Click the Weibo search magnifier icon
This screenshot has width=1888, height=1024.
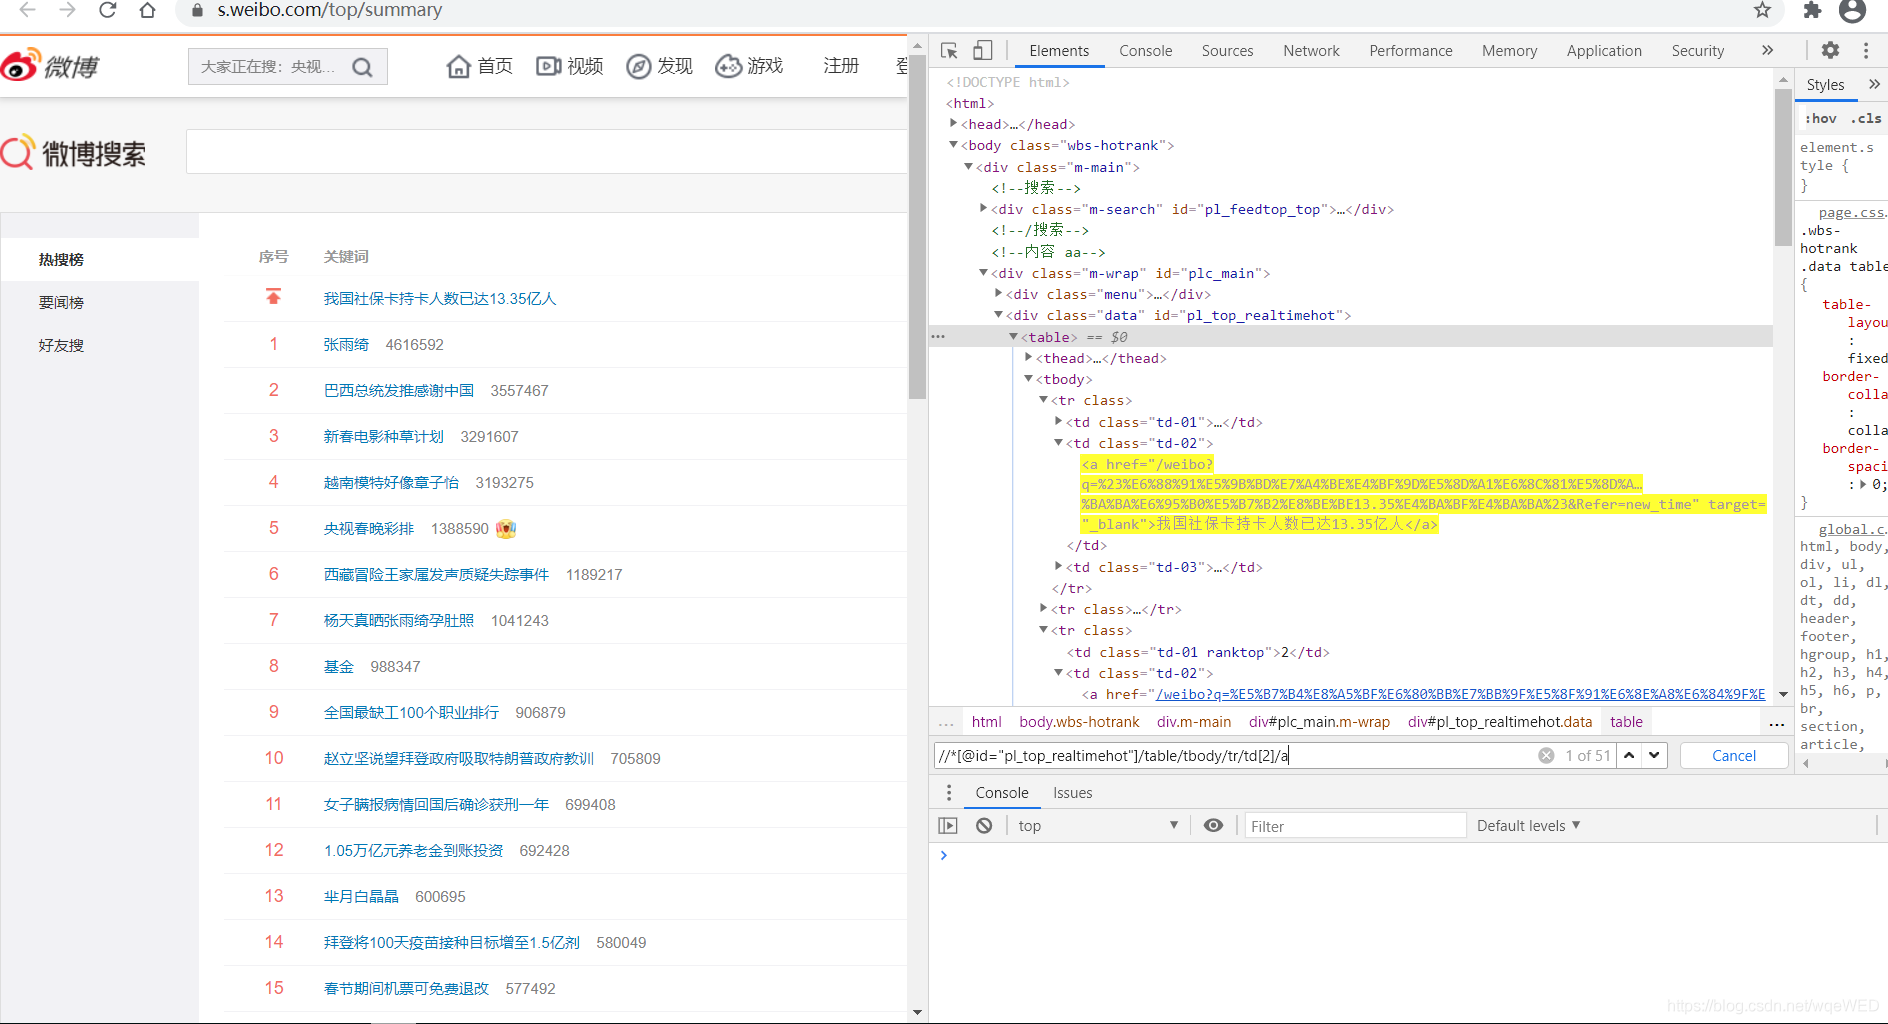(362, 66)
